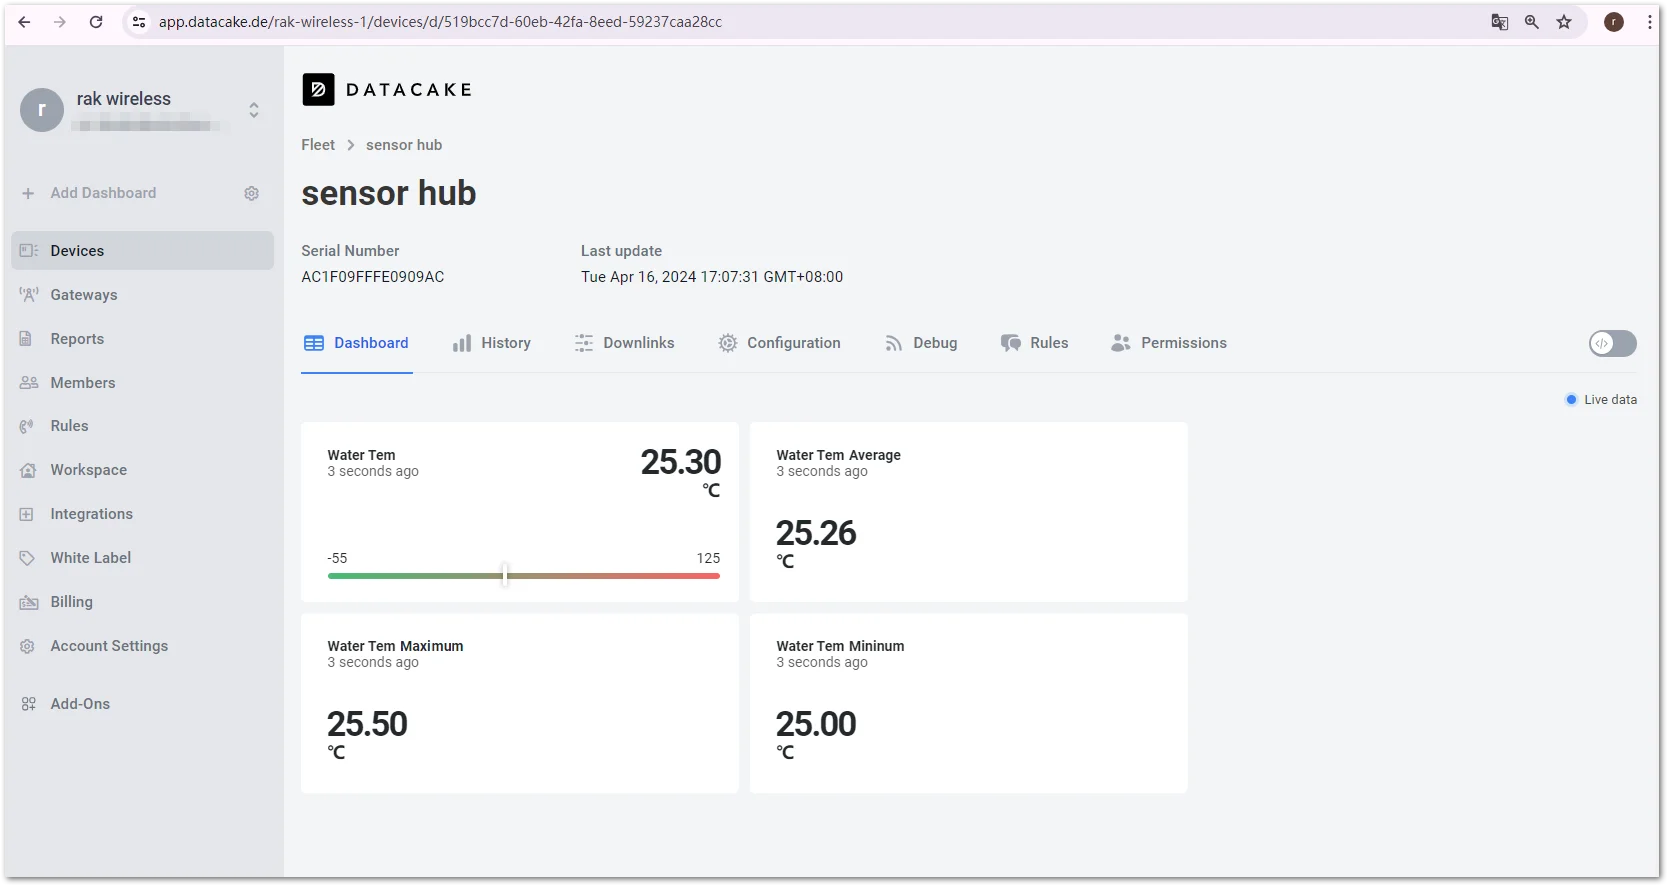Open browser profile avatar

coord(1614,22)
